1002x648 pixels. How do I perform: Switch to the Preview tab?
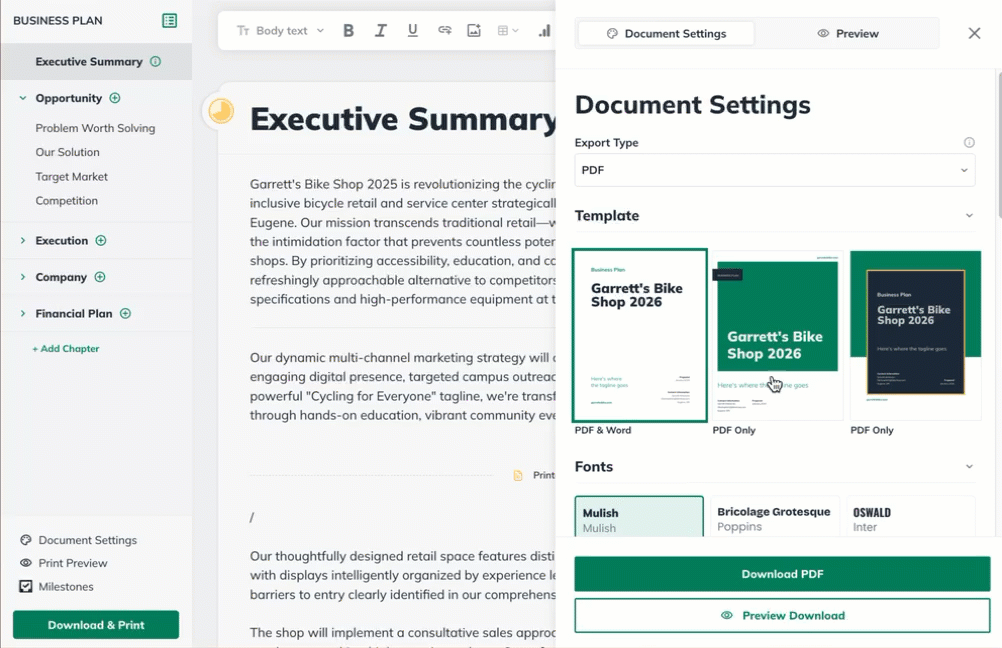click(847, 34)
